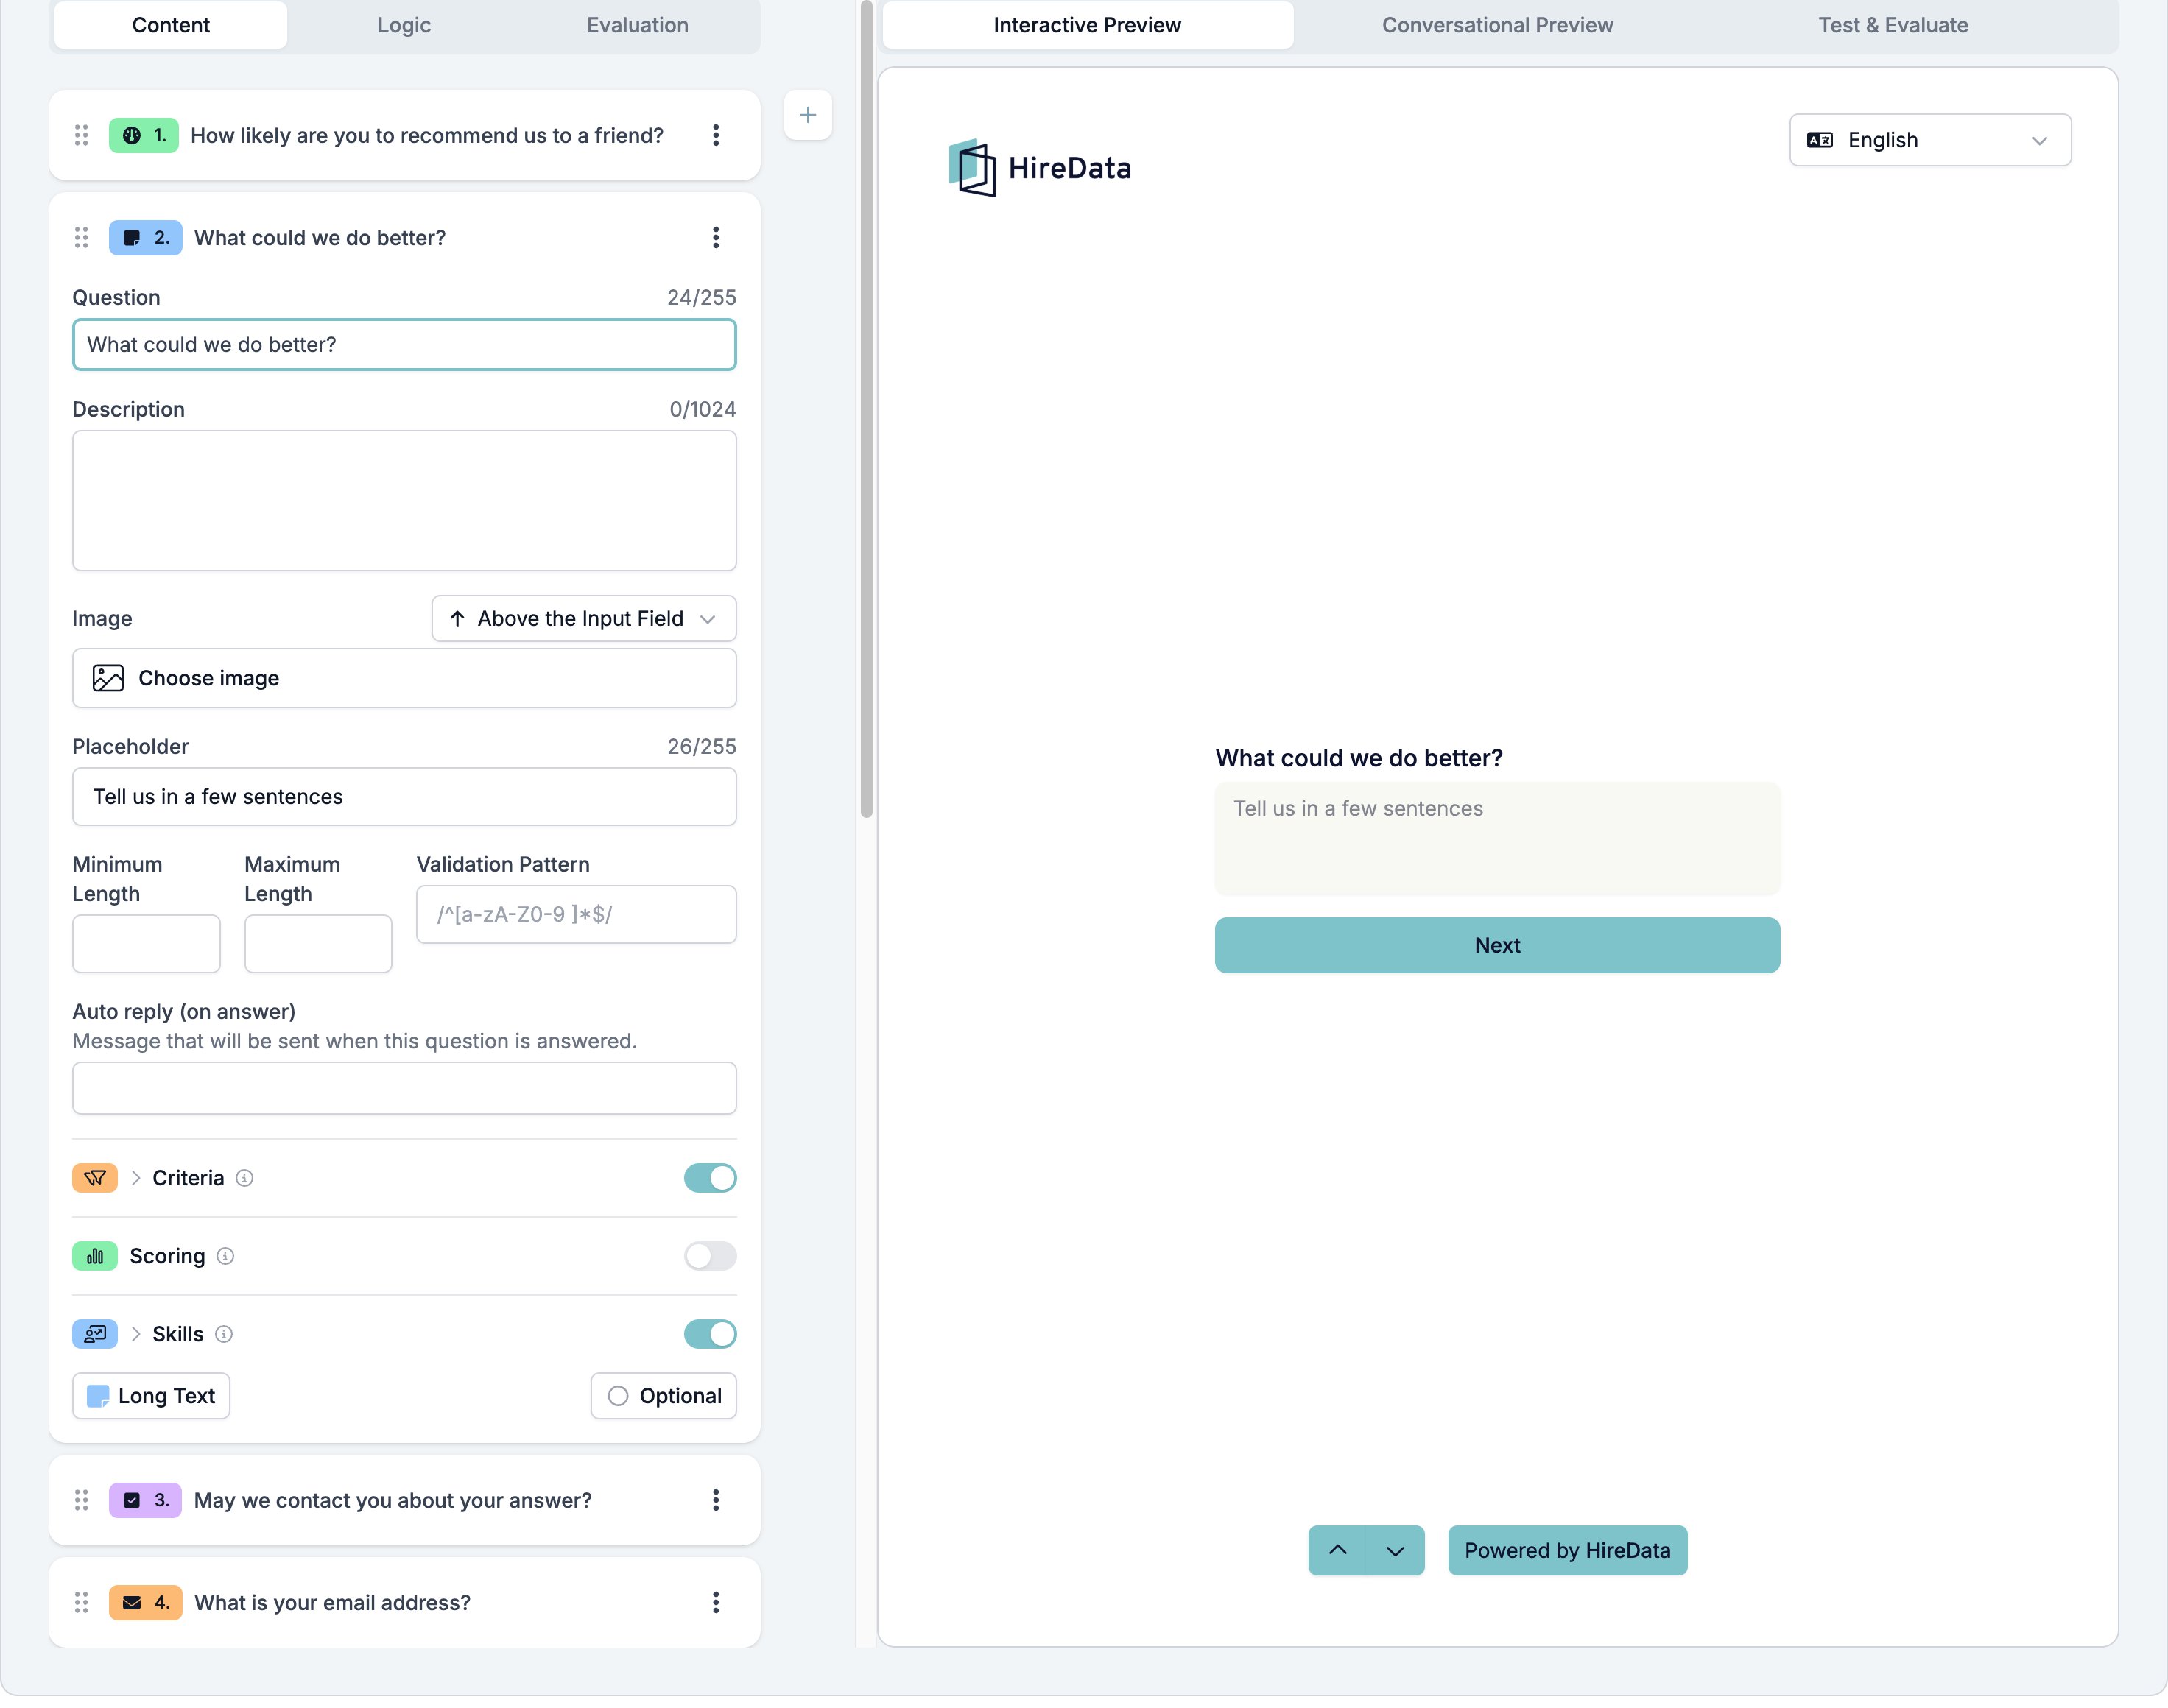Focus the Auto reply input field
This screenshot has height=1708, width=2168.
(404, 1088)
